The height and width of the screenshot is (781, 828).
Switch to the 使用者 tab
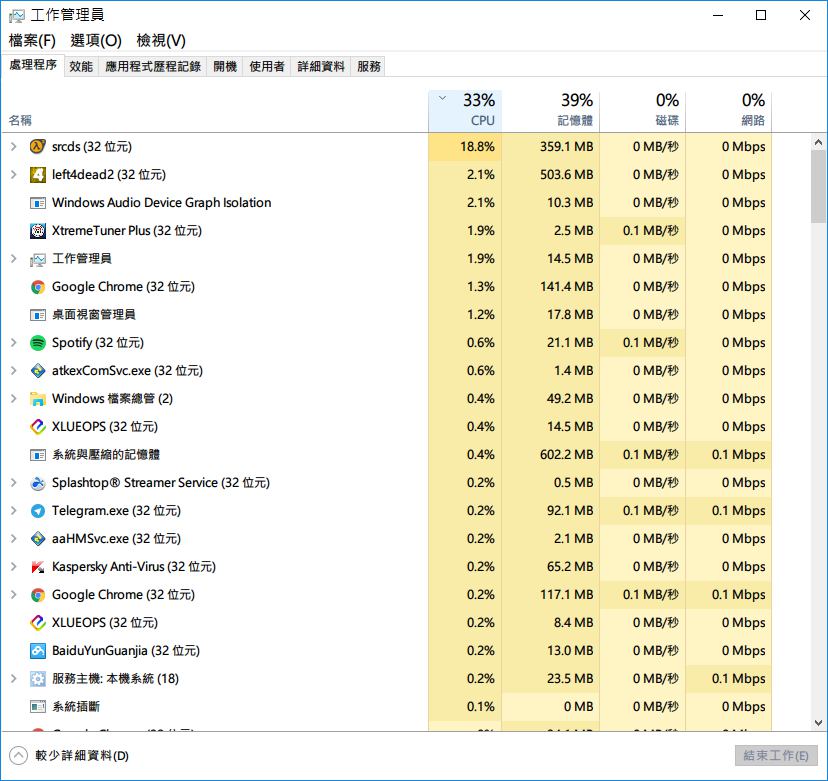pyautogui.click(x=267, y=67)
